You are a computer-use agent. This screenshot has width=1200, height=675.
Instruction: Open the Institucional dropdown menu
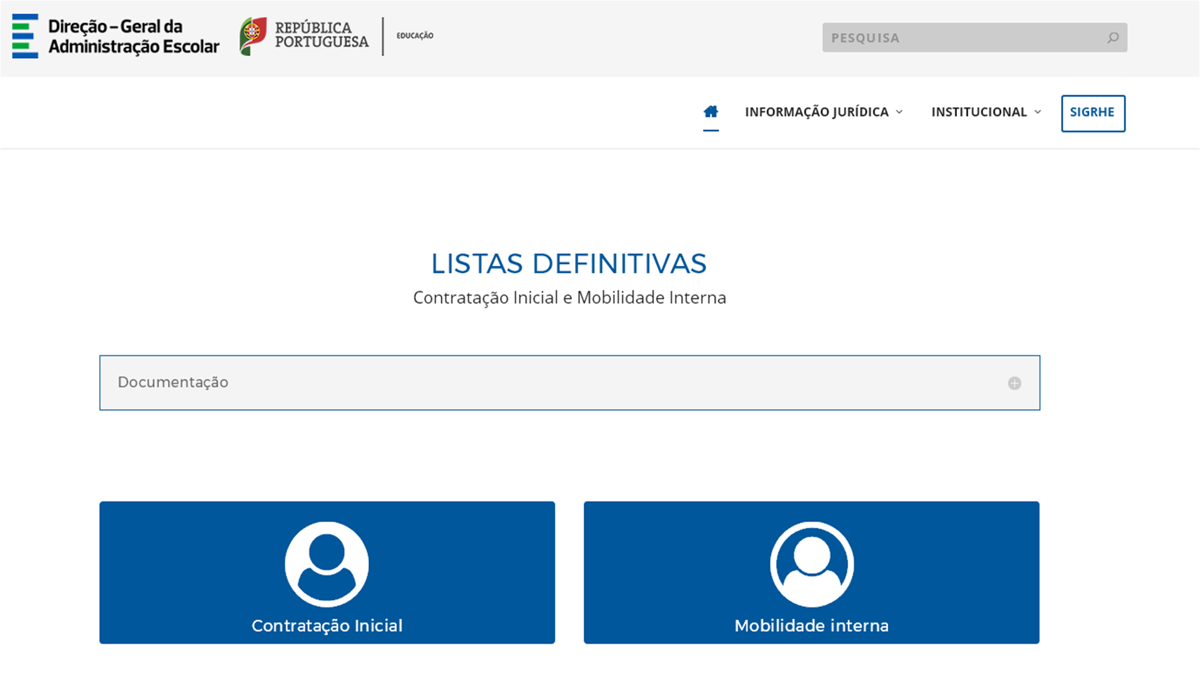[x=986, y=112]
